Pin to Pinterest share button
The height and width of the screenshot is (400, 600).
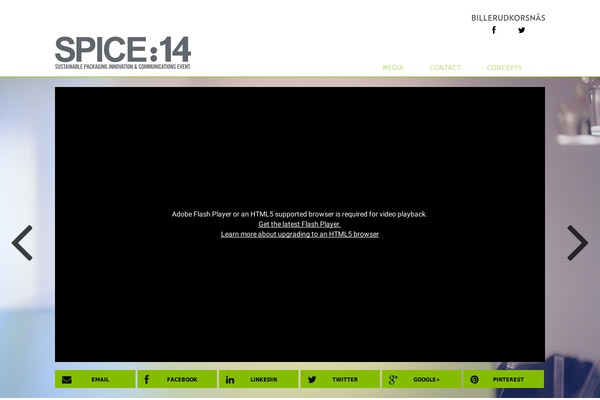pyautogui.click(x=504, y=379)
